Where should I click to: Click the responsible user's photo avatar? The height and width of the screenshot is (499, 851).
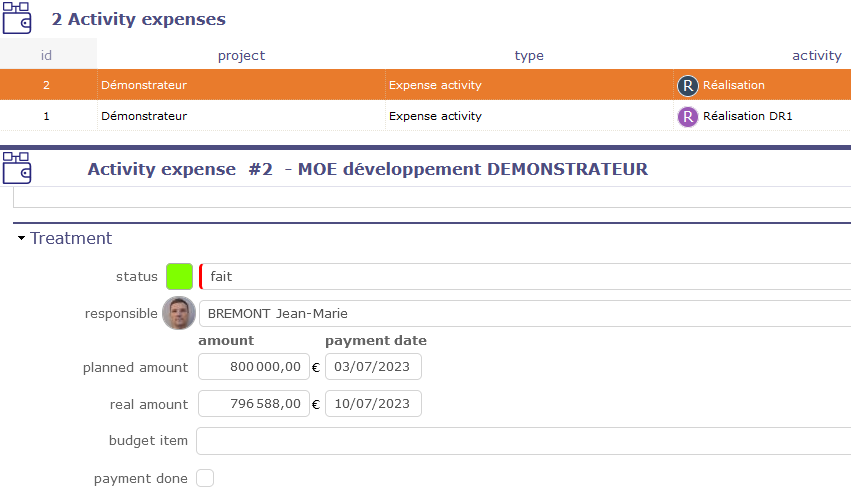(179, 313)
